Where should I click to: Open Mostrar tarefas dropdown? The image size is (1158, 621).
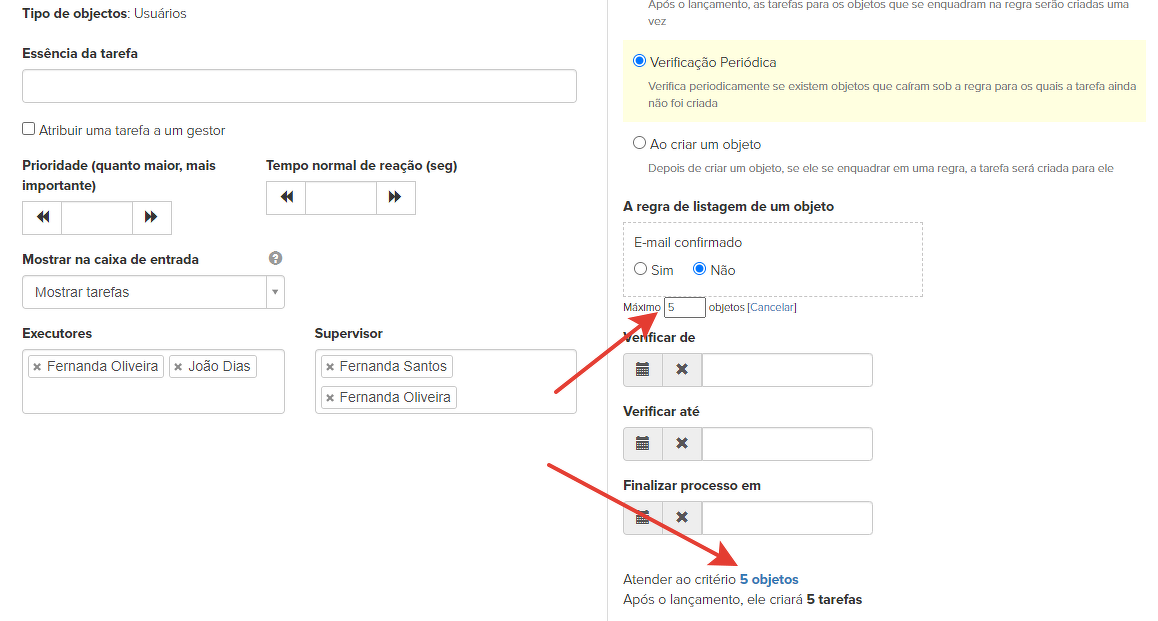[x=153, y=293]
